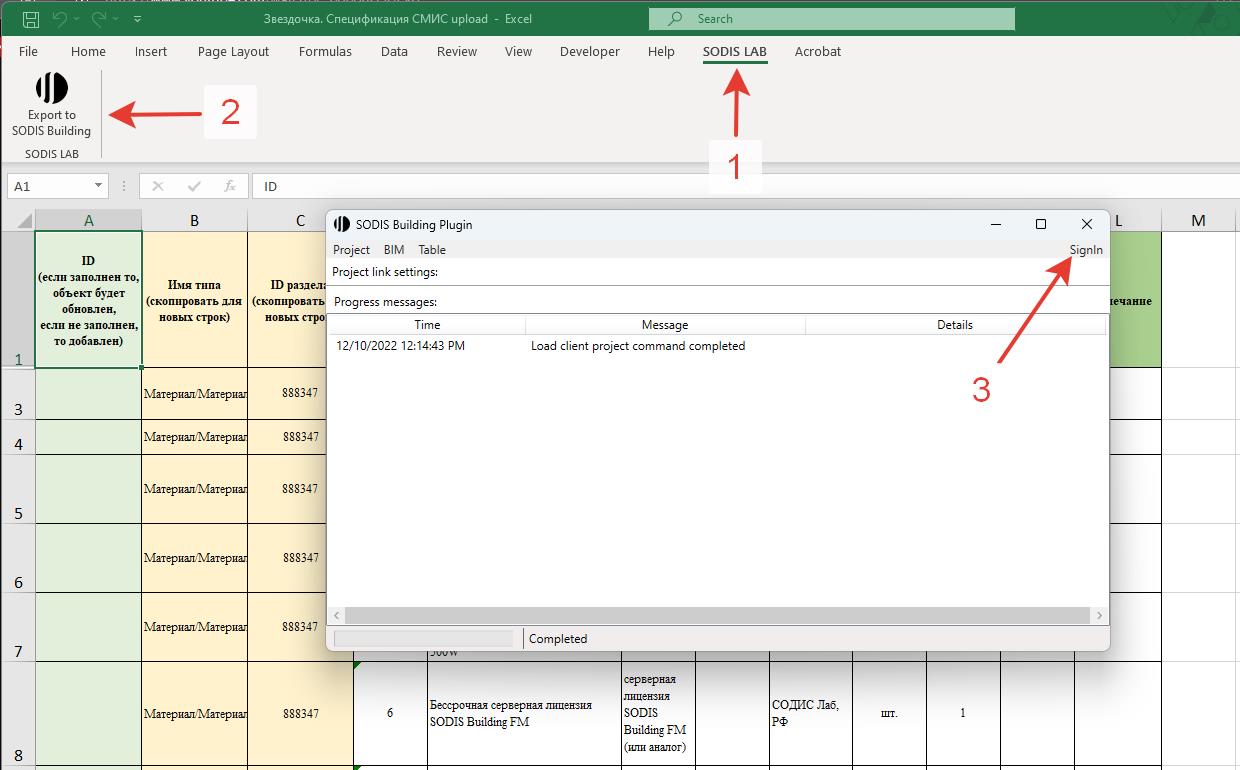1240x770 pixels.
Task: Open the Review tab
Action: click(x=457, y=51)
